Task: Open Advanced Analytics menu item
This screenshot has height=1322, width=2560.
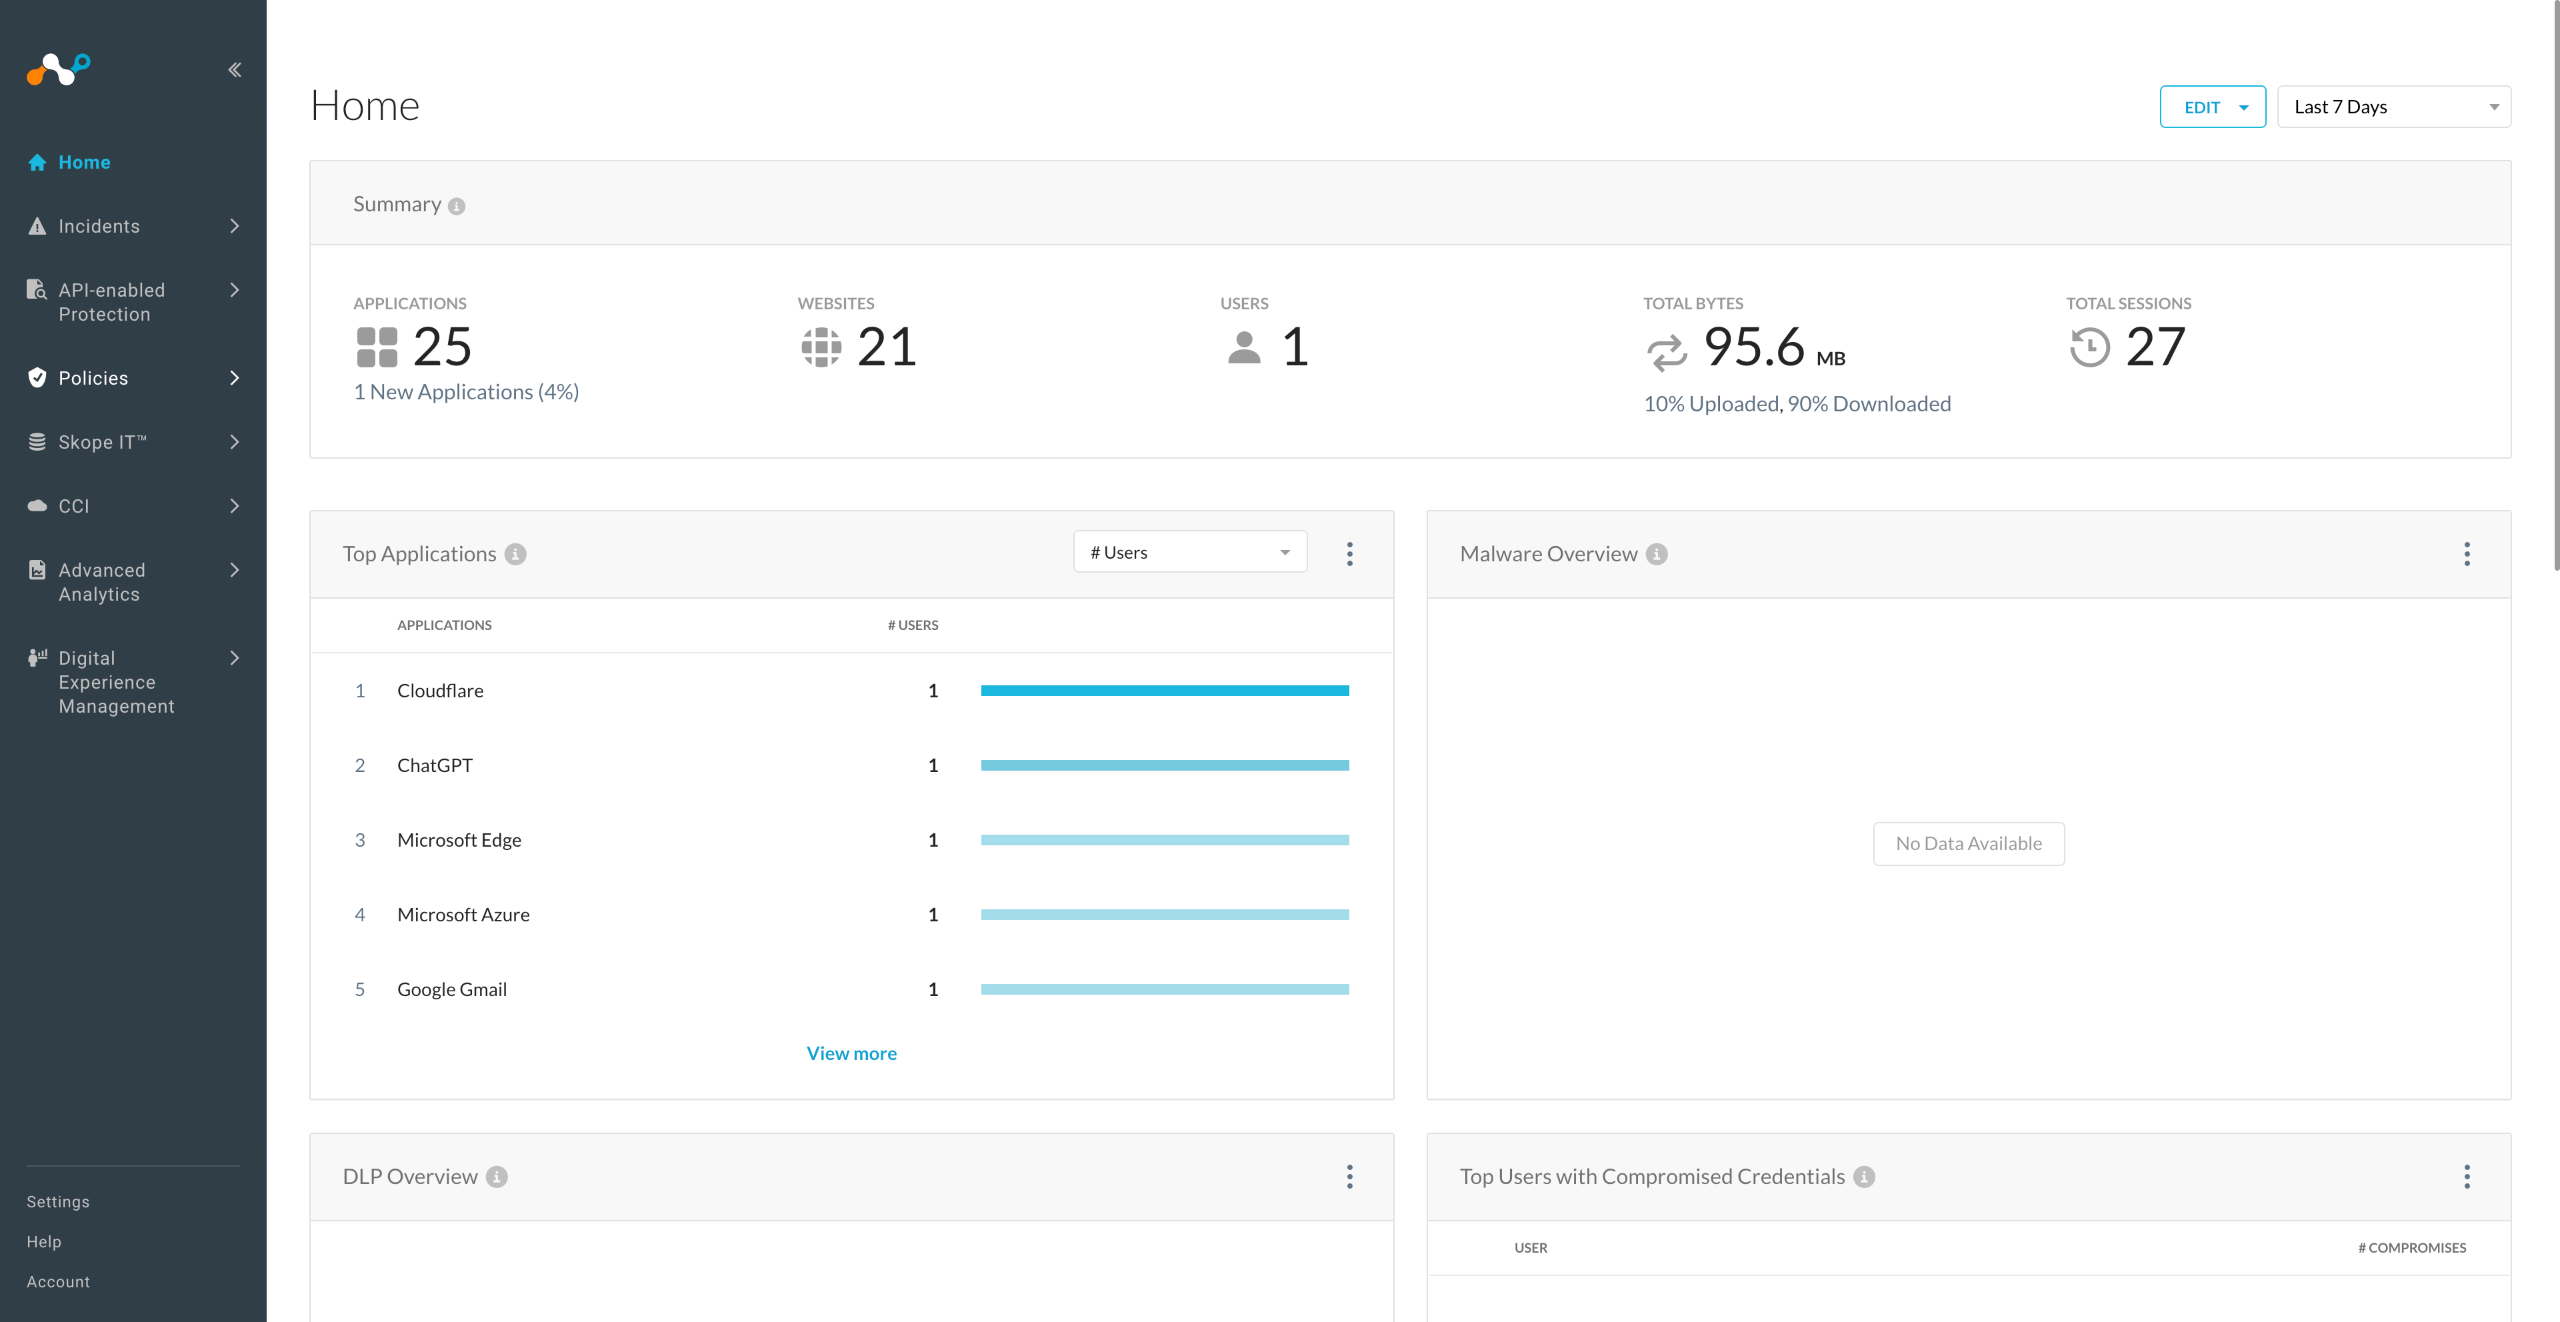Action: click(102, 582)
